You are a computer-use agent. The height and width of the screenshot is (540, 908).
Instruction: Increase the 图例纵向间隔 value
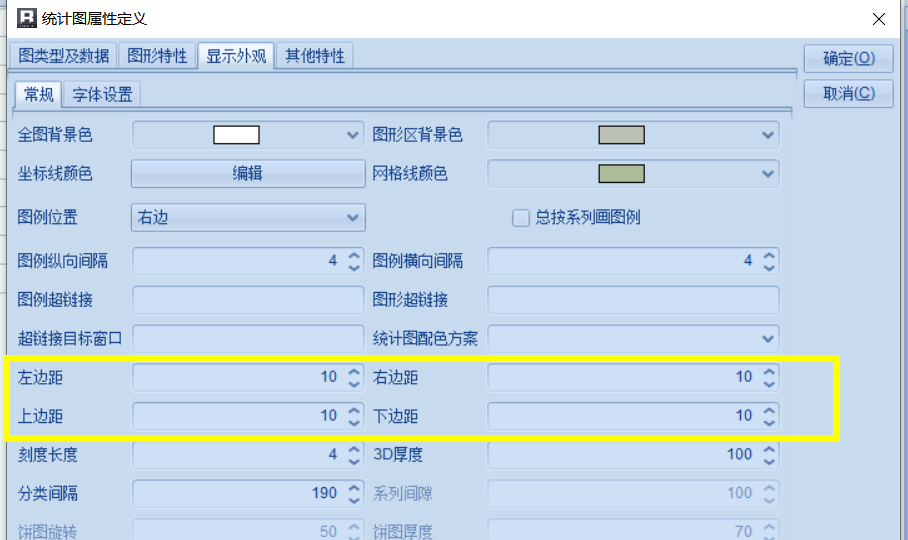click(x=354, y=255)
